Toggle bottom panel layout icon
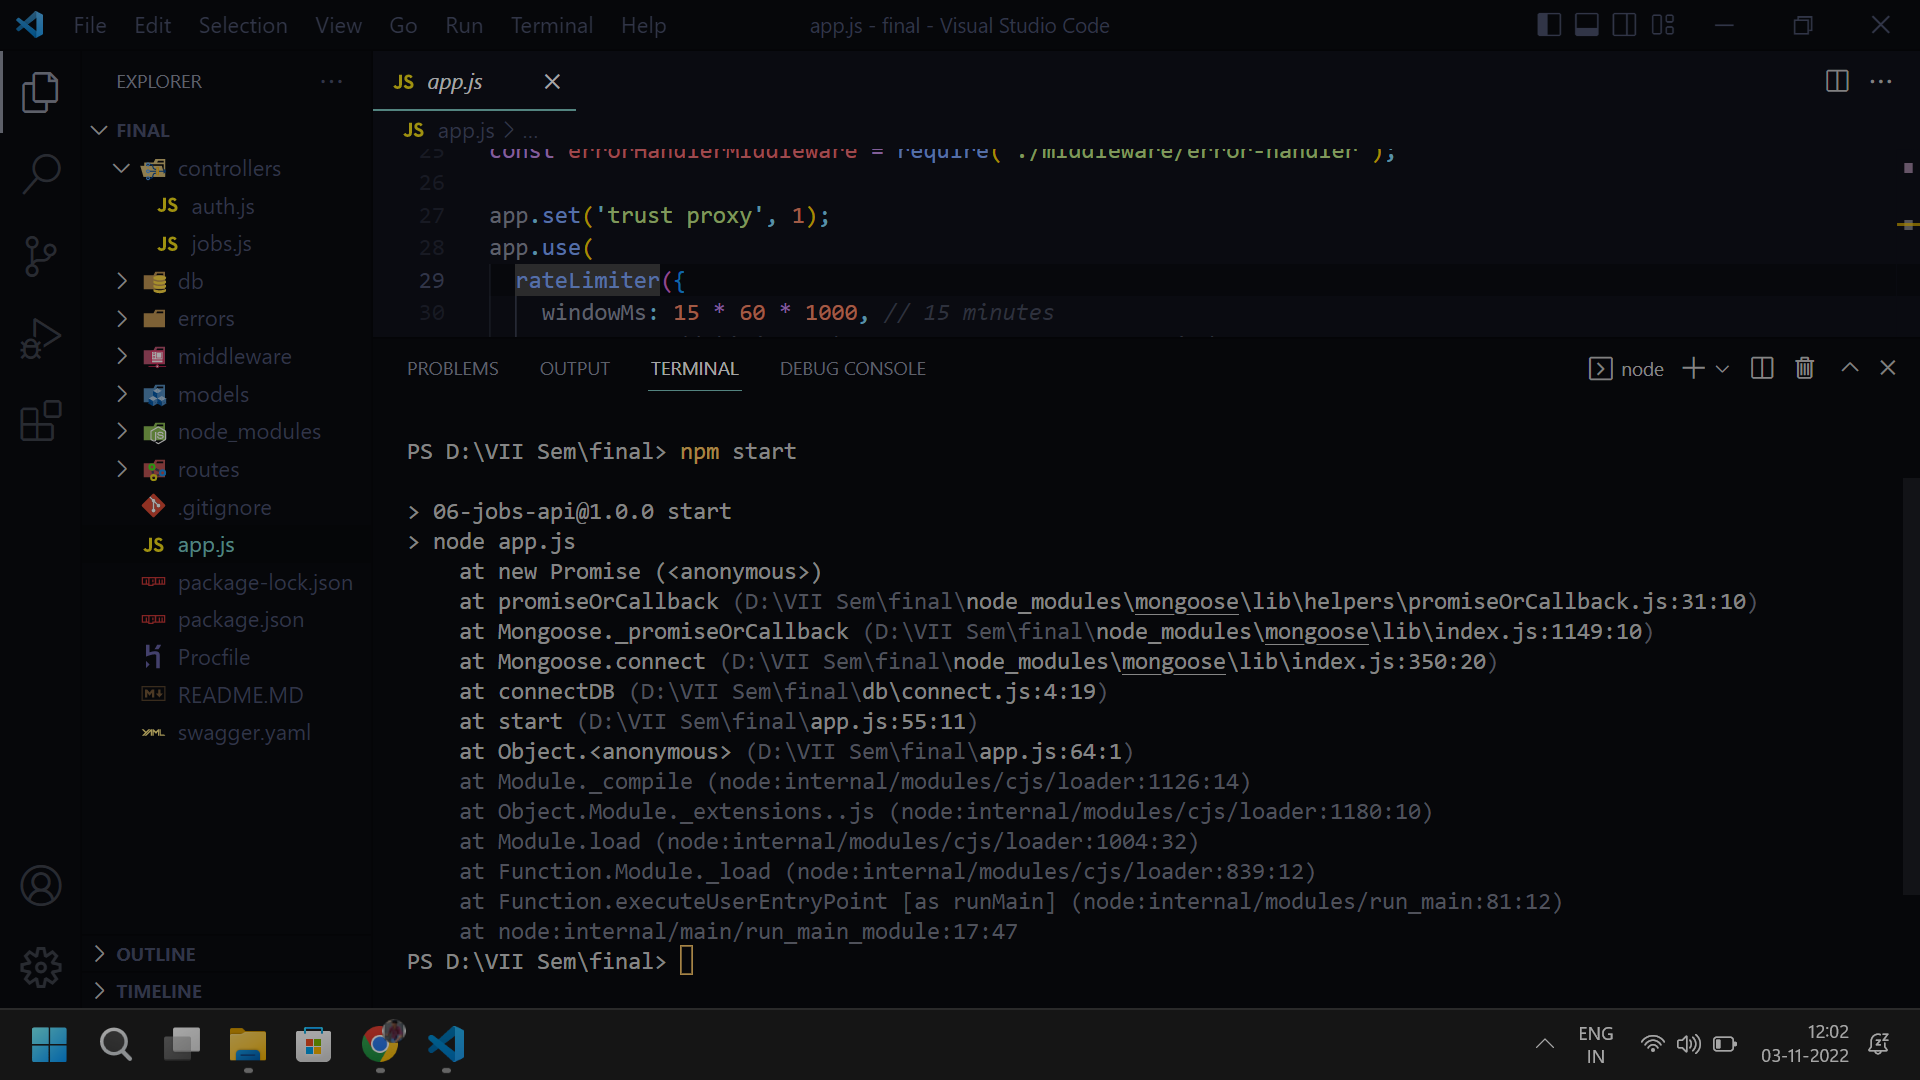This screenshot has height=1080, width=1920. click(1587, 25)
